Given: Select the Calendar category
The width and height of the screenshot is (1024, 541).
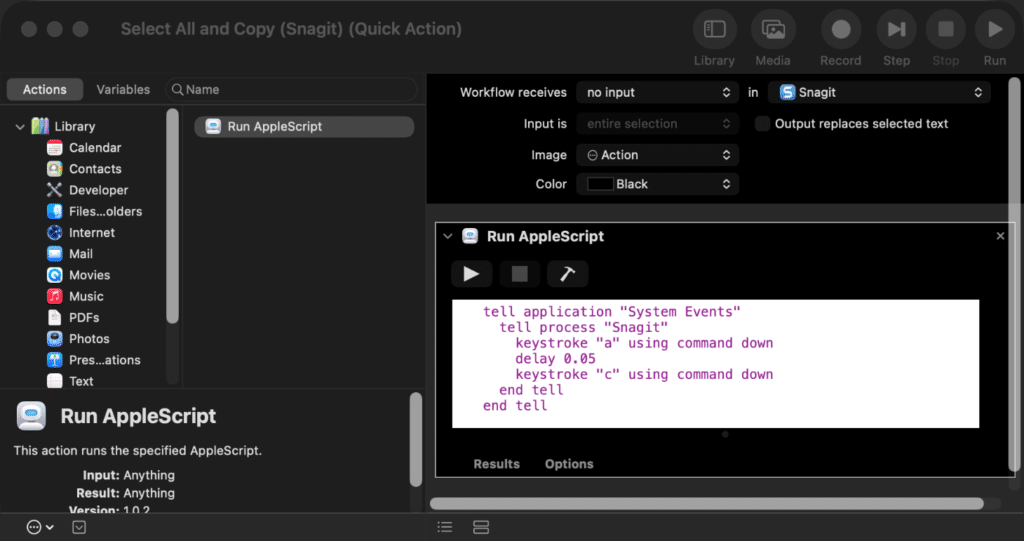Looking at the screenshot, I should [95, 148].
